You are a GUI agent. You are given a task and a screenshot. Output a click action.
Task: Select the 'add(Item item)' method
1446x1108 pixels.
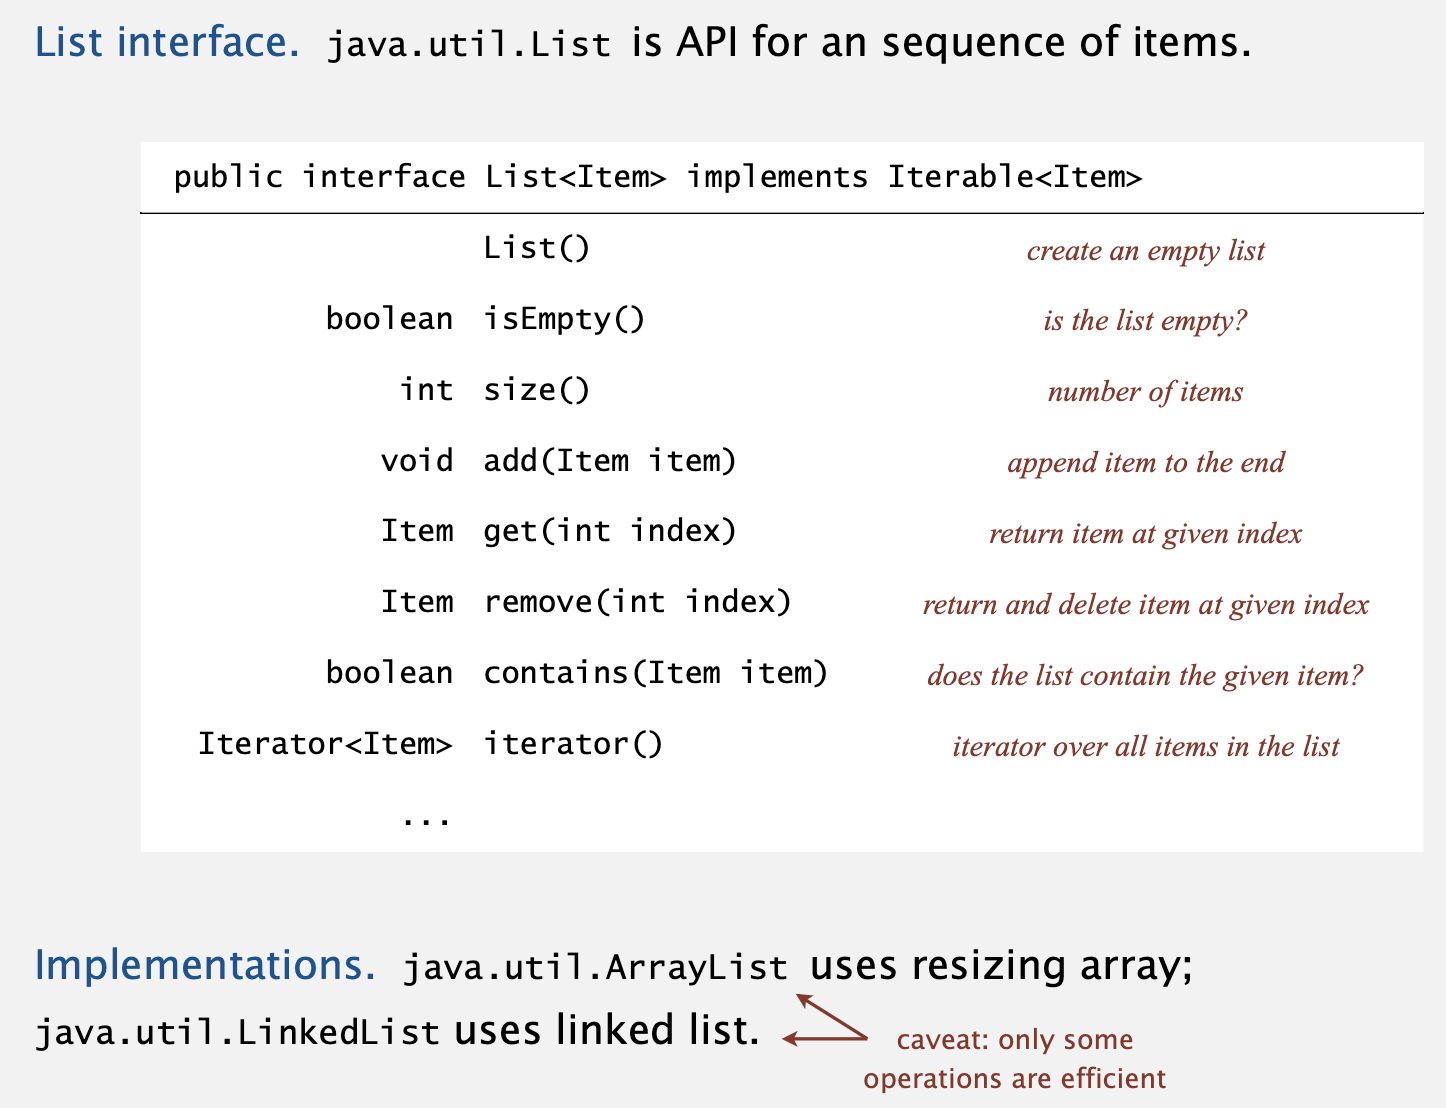610,460
